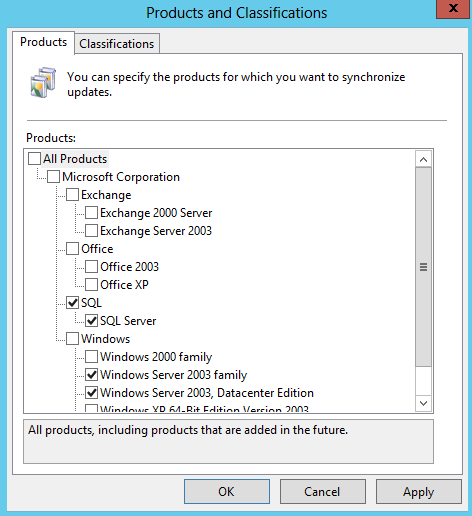Screen dimensions: 472x516
Task: Uncheck the SQL Server checkbox
Action: coord(91,321)
